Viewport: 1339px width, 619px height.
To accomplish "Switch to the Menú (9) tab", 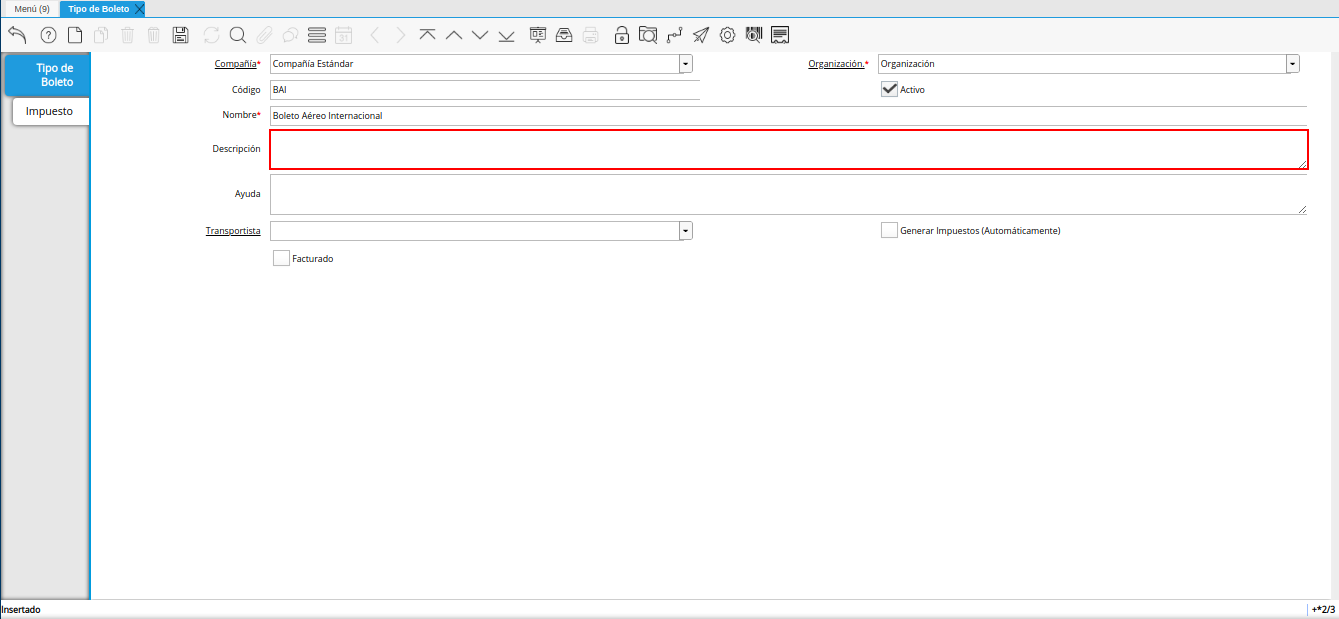I will click(x=32, y=8).
